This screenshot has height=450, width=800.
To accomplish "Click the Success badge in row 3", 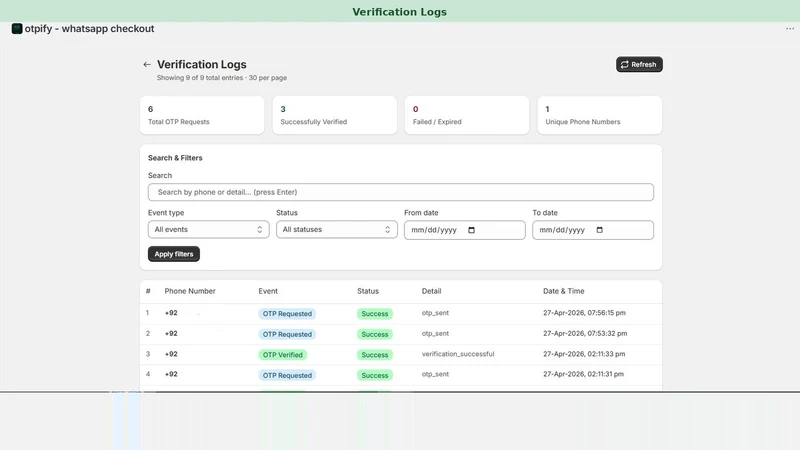I will point(374,355).
